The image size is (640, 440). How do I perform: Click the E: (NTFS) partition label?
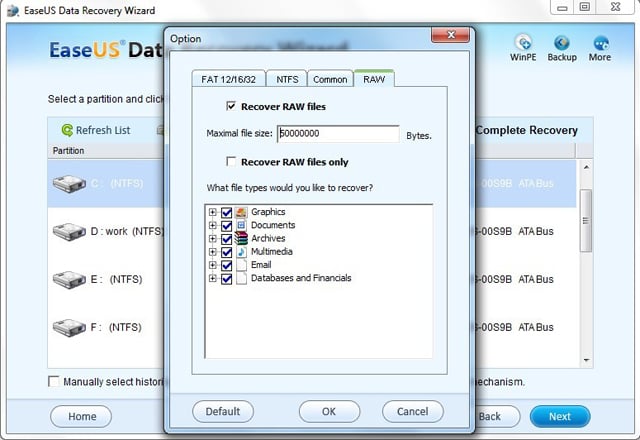[116, 280]
